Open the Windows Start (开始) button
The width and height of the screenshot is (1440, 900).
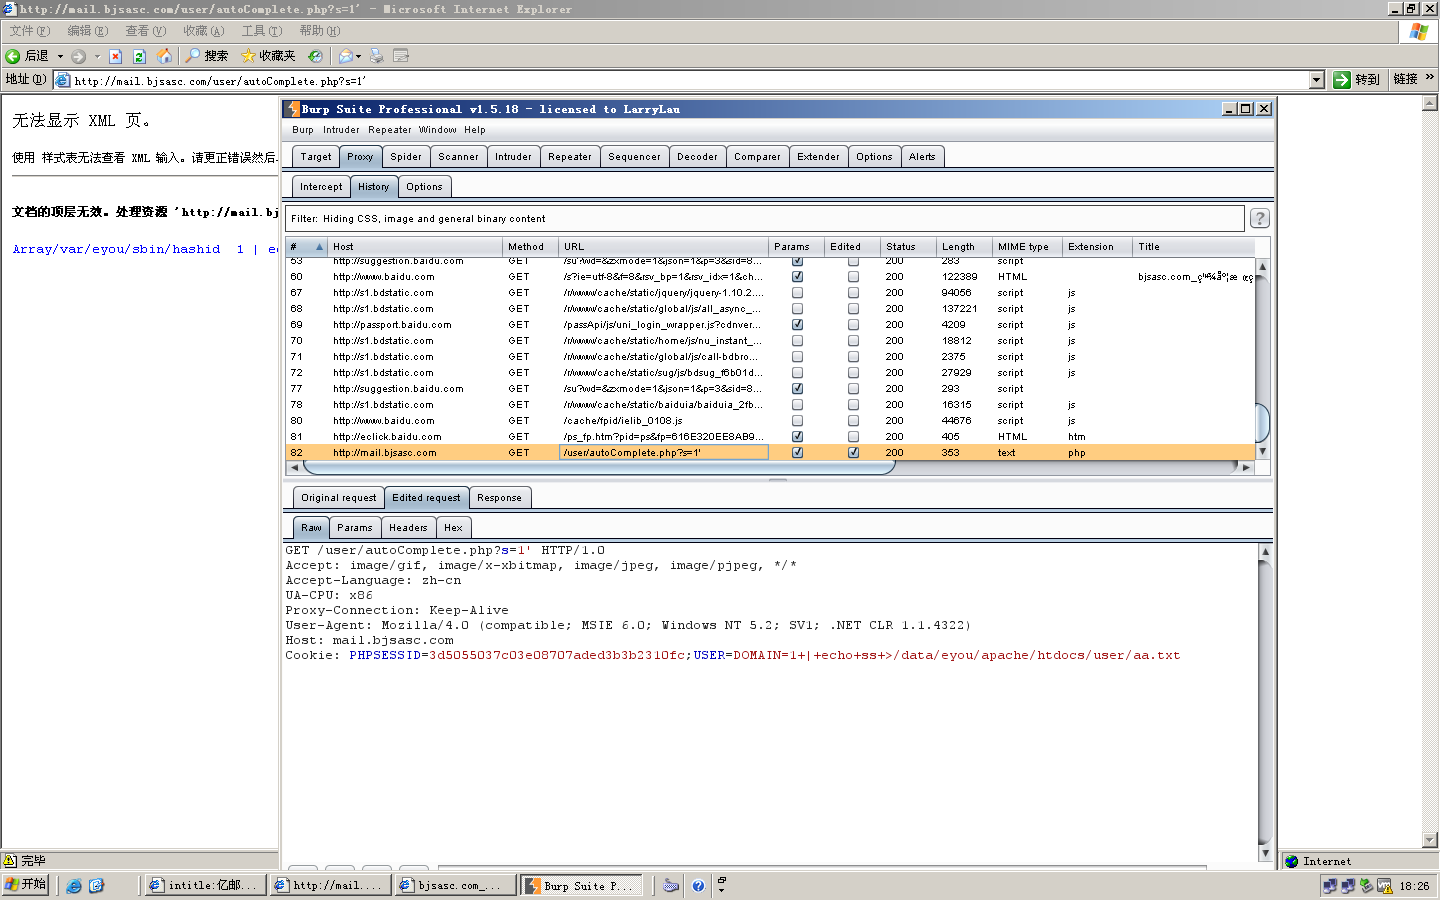[x=25, y=885]
